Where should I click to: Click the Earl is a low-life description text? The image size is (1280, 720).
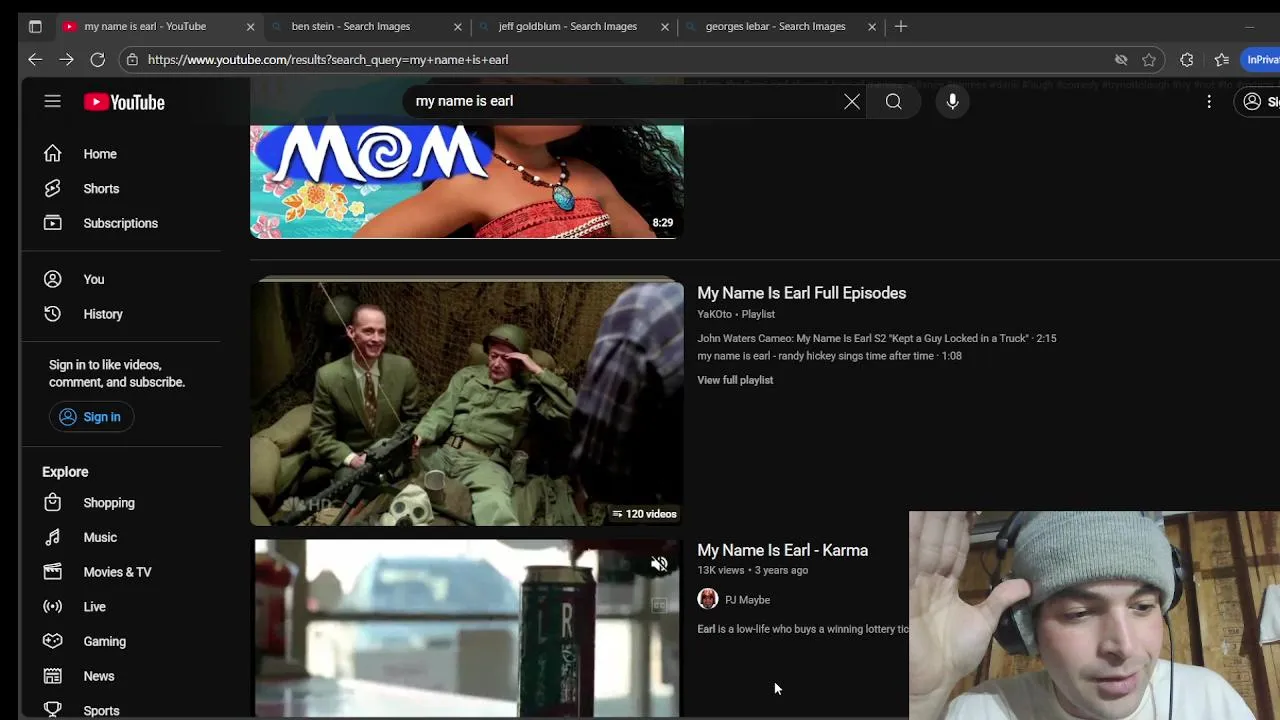coord(803,629)
